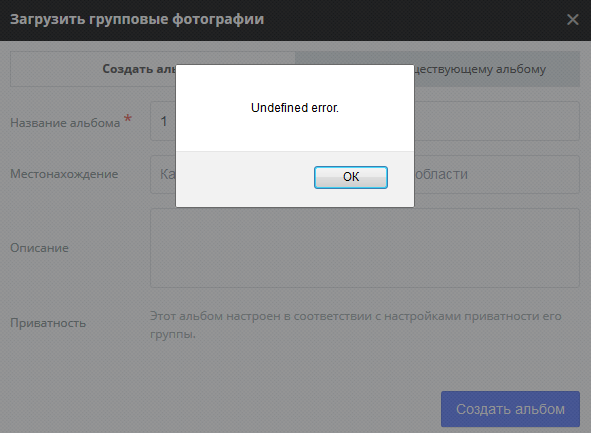
Task: Click the album privacy settings explanation text
Action: pyautogui.click(x=355, y=325)
